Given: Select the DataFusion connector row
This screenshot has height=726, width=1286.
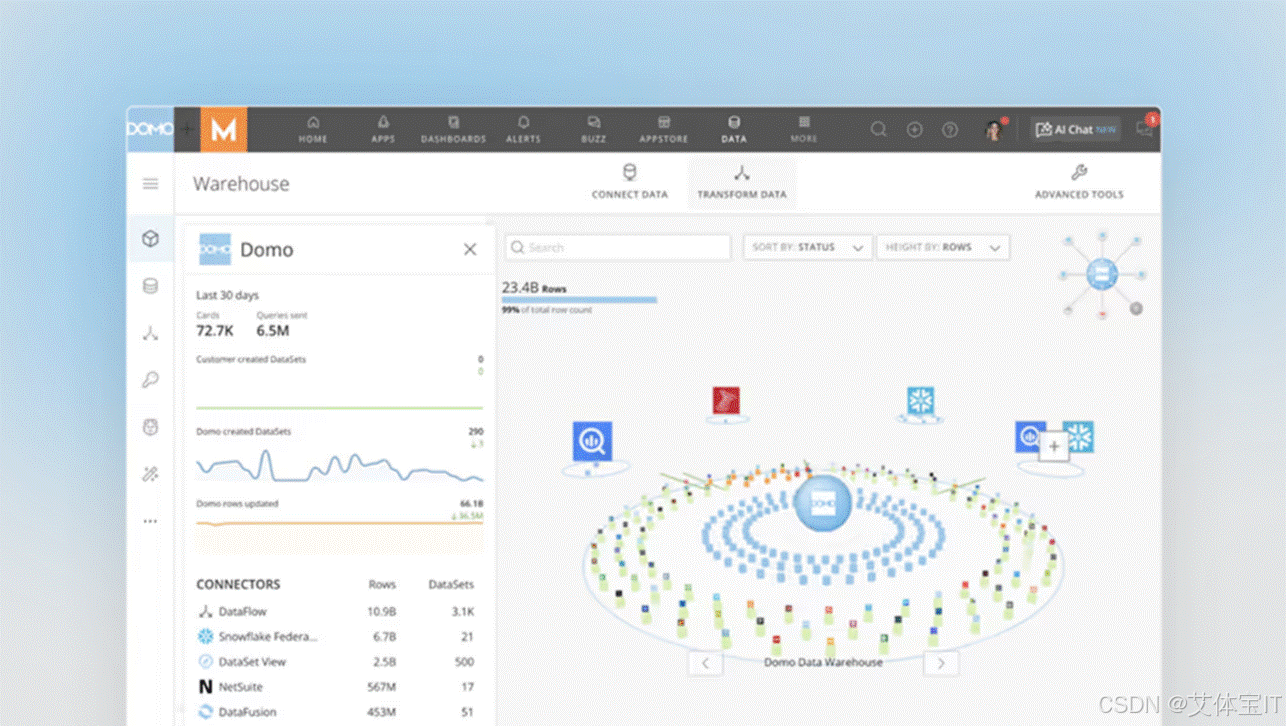Looking at the screenshot, I should pyautogui.click(x=336, y=712).
